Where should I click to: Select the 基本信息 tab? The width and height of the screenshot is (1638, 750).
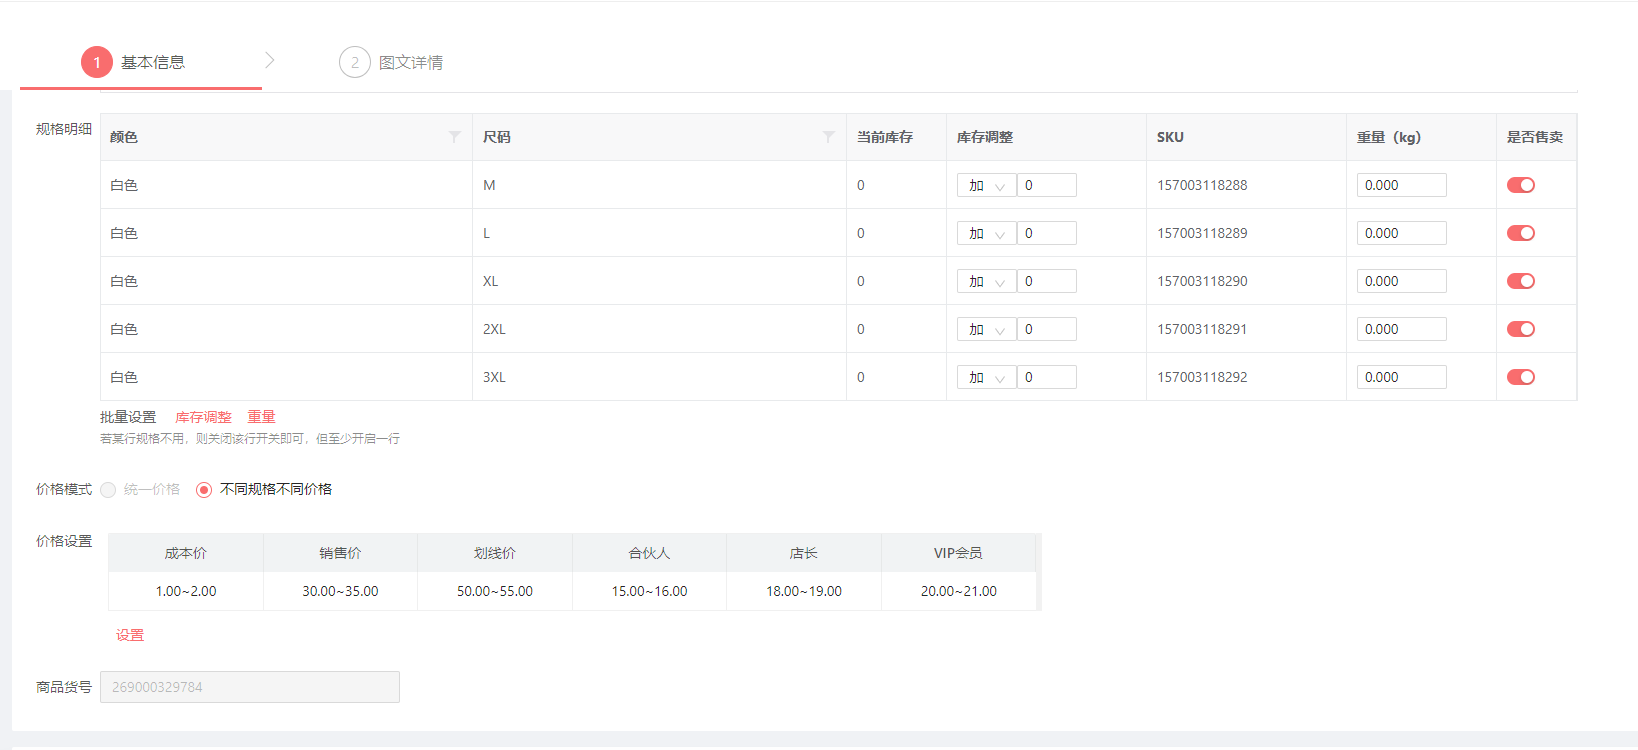[x=153, y=62]
